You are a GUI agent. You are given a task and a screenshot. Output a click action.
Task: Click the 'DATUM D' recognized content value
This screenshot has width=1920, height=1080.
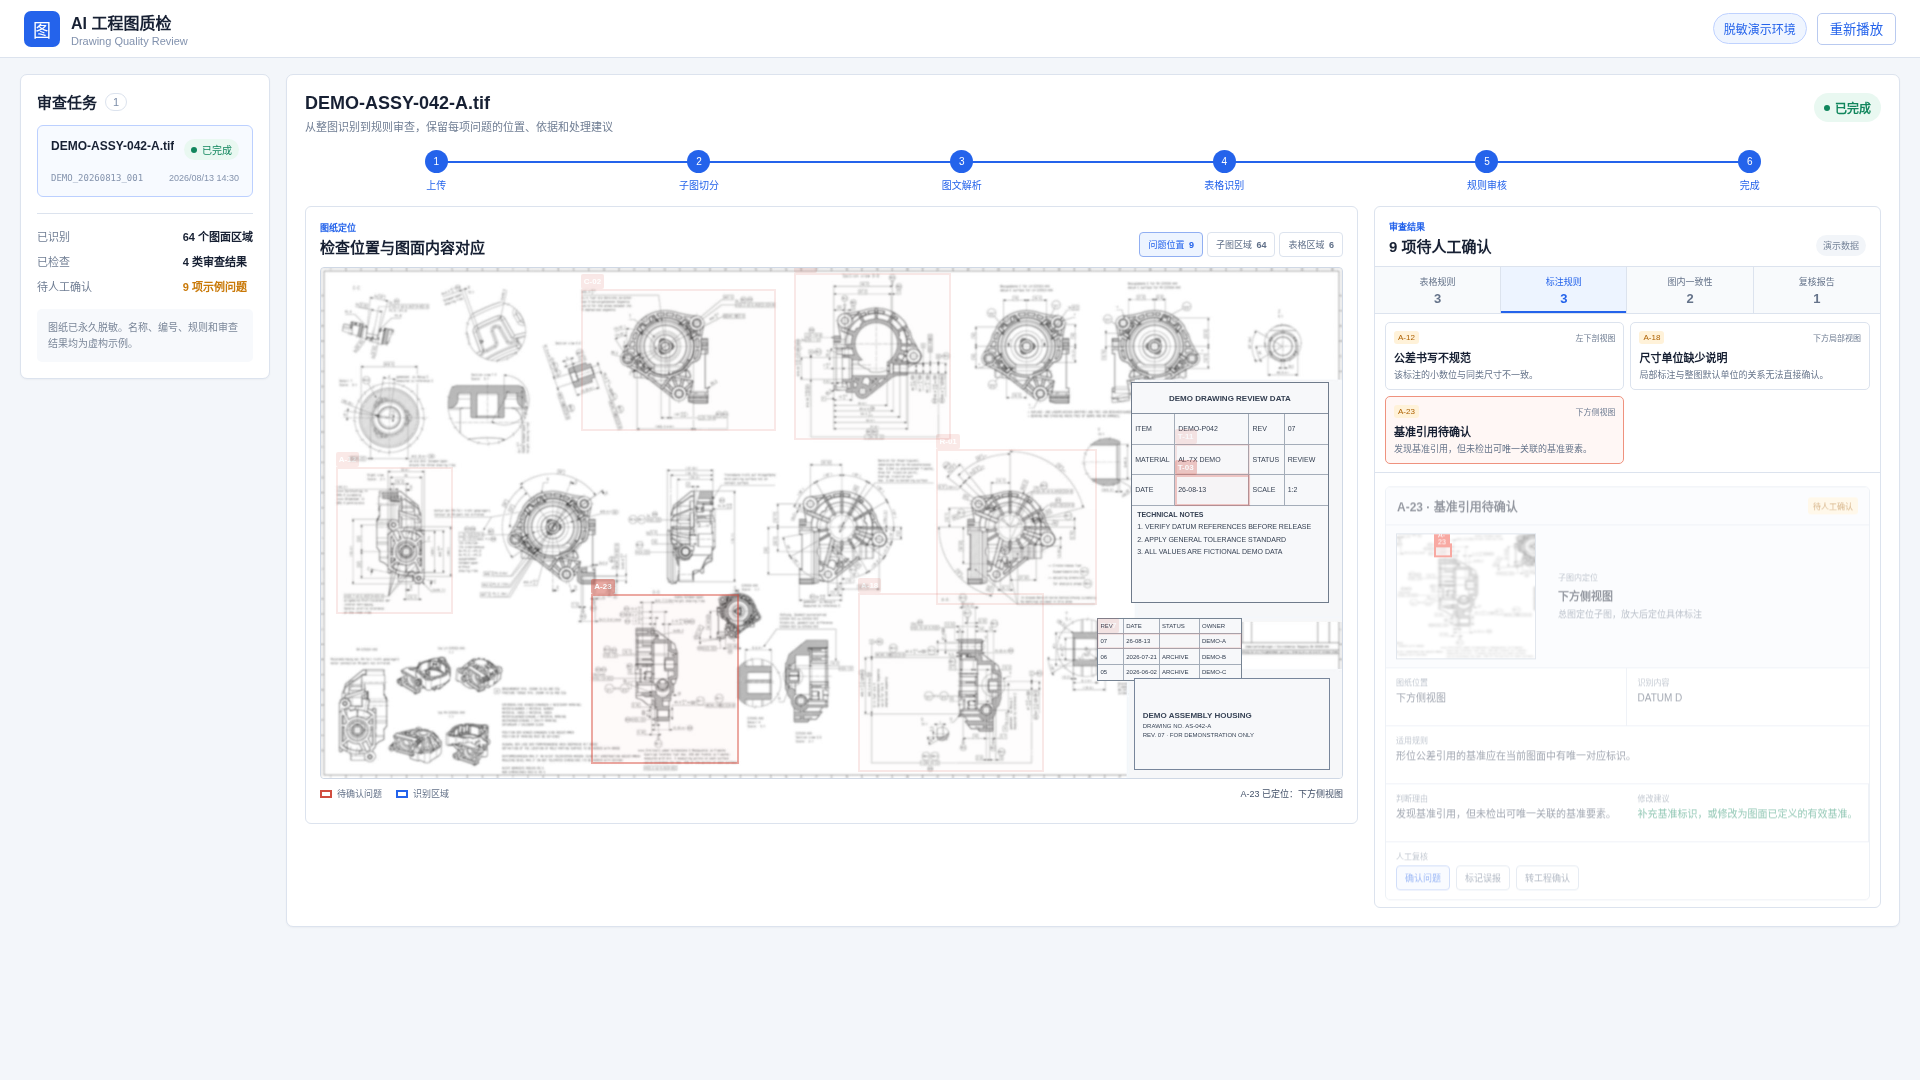(1659, 698)
